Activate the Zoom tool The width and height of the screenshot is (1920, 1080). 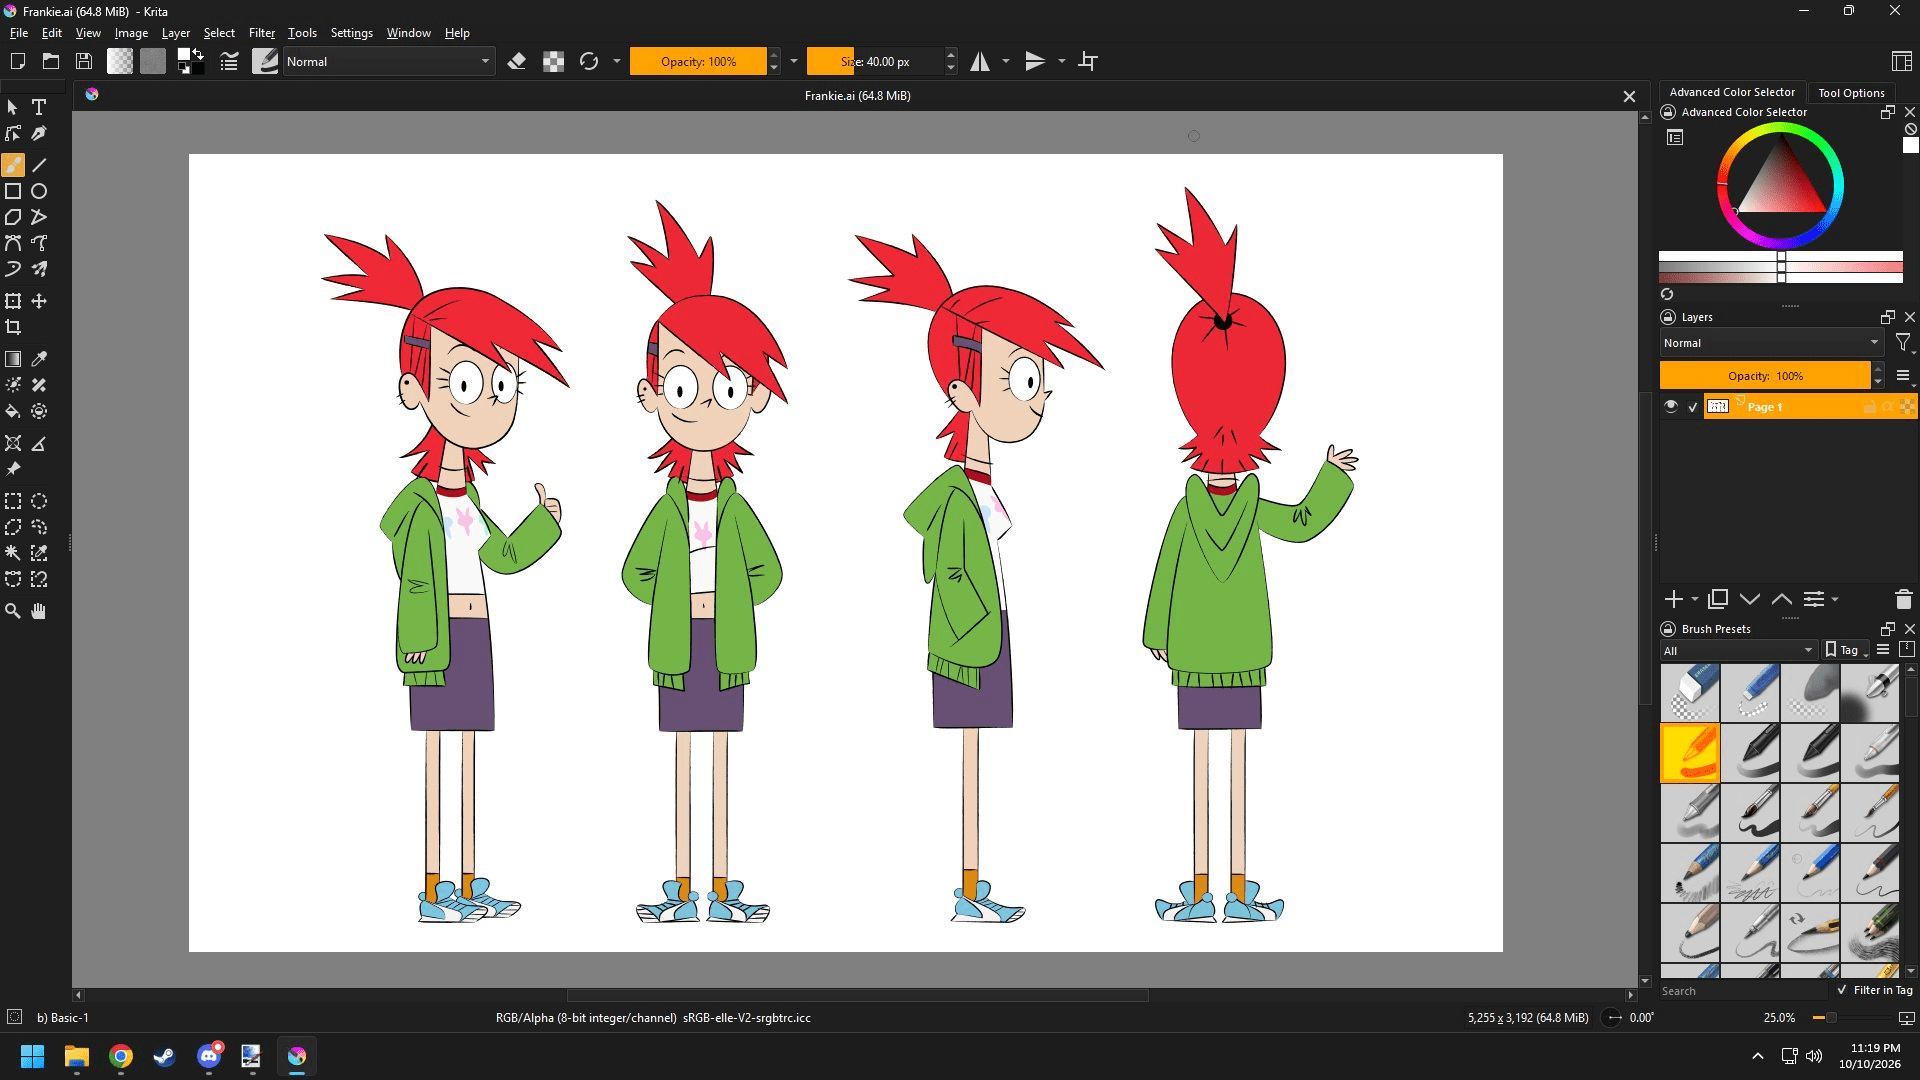[13, 611]
